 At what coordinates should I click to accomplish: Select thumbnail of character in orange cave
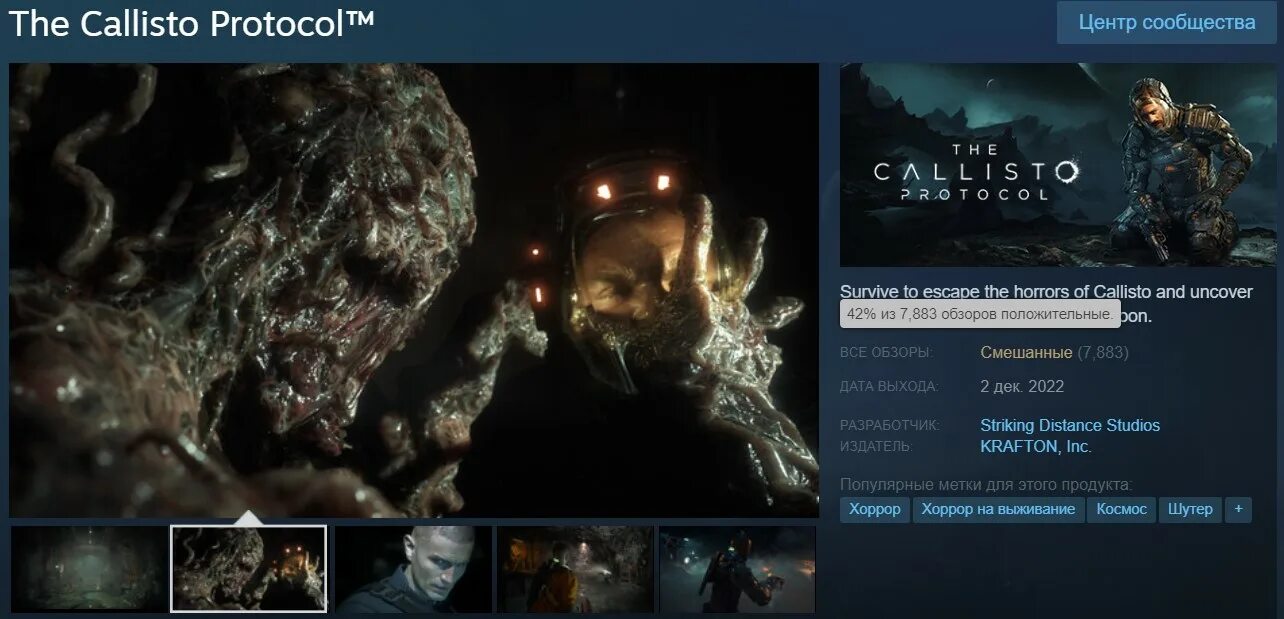575,569
